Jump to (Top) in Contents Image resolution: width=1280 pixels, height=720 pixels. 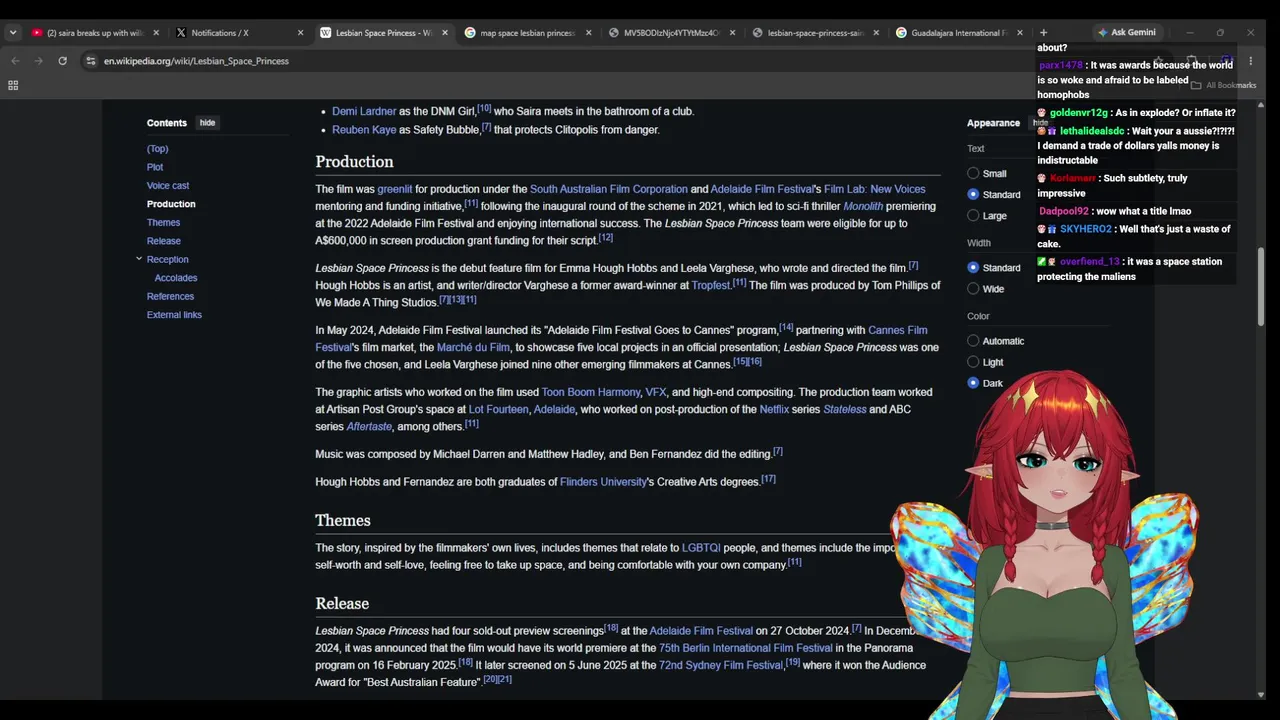click(x=157, y=149)
